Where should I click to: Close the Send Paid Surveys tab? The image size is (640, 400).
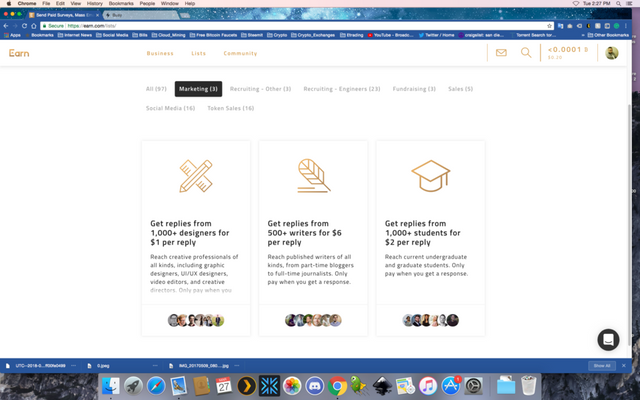pyautogui.click(x=97, y=15)
